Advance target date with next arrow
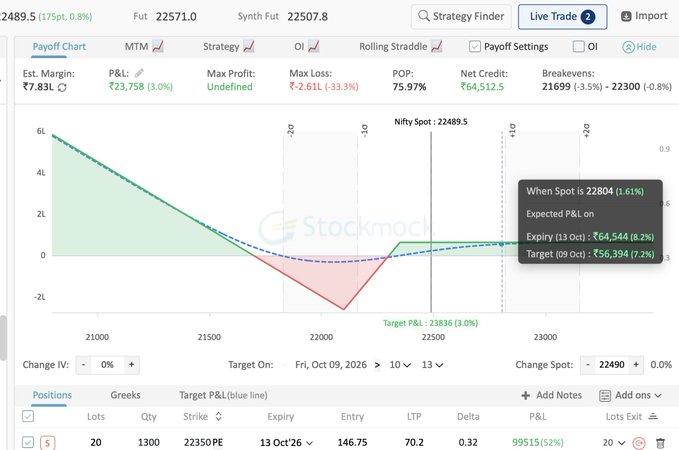This screenshot has height=450, width=679. pos(378,365)
